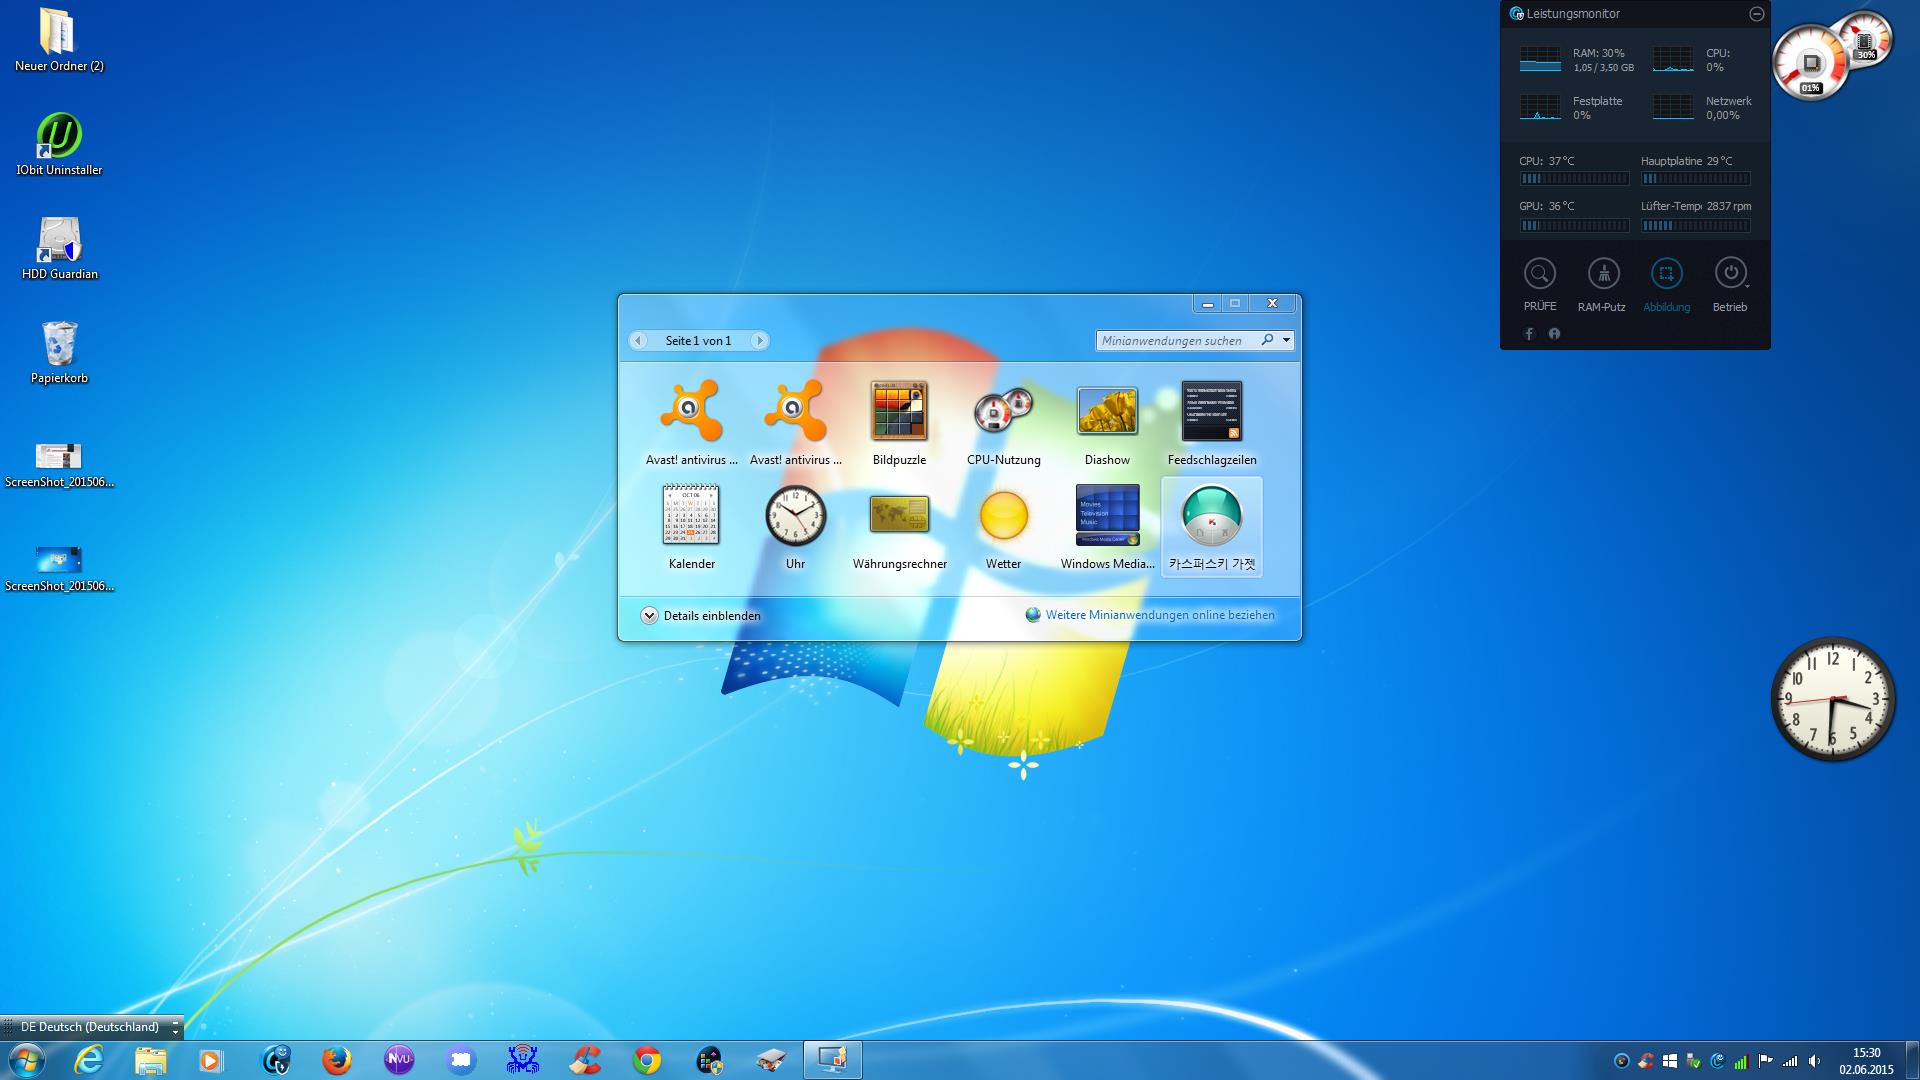Select the Bildpuzzle gadget

(x=899, y=422)
